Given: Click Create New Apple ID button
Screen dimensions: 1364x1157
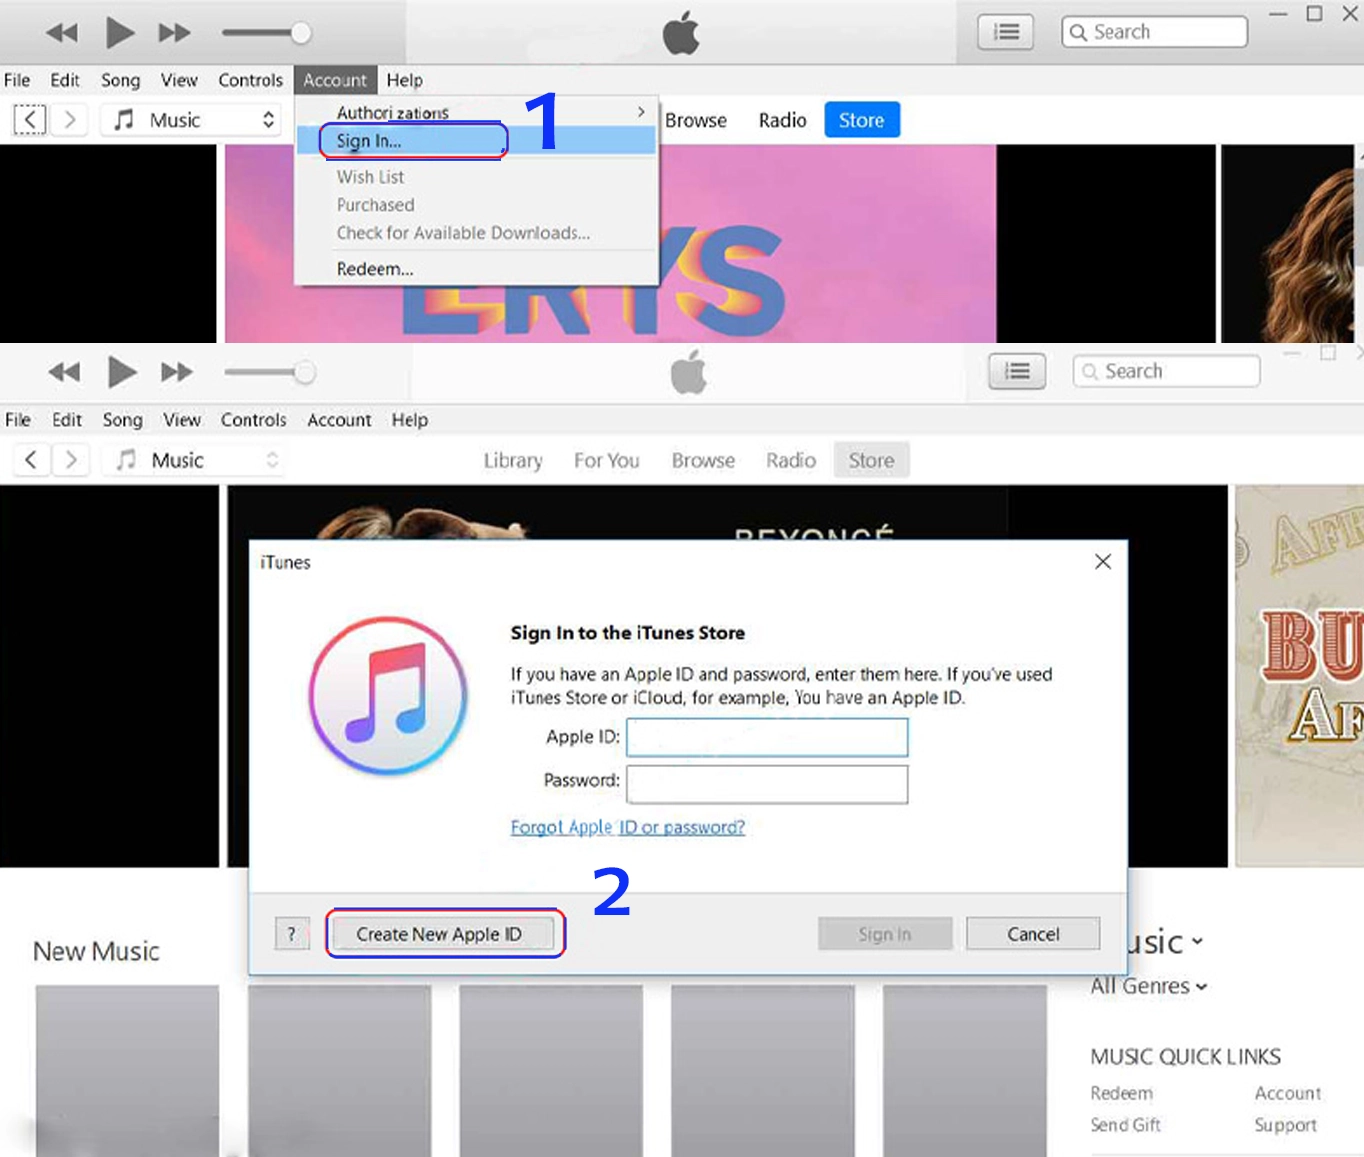Looking at the screenshot, I should (x=440, y=934).
